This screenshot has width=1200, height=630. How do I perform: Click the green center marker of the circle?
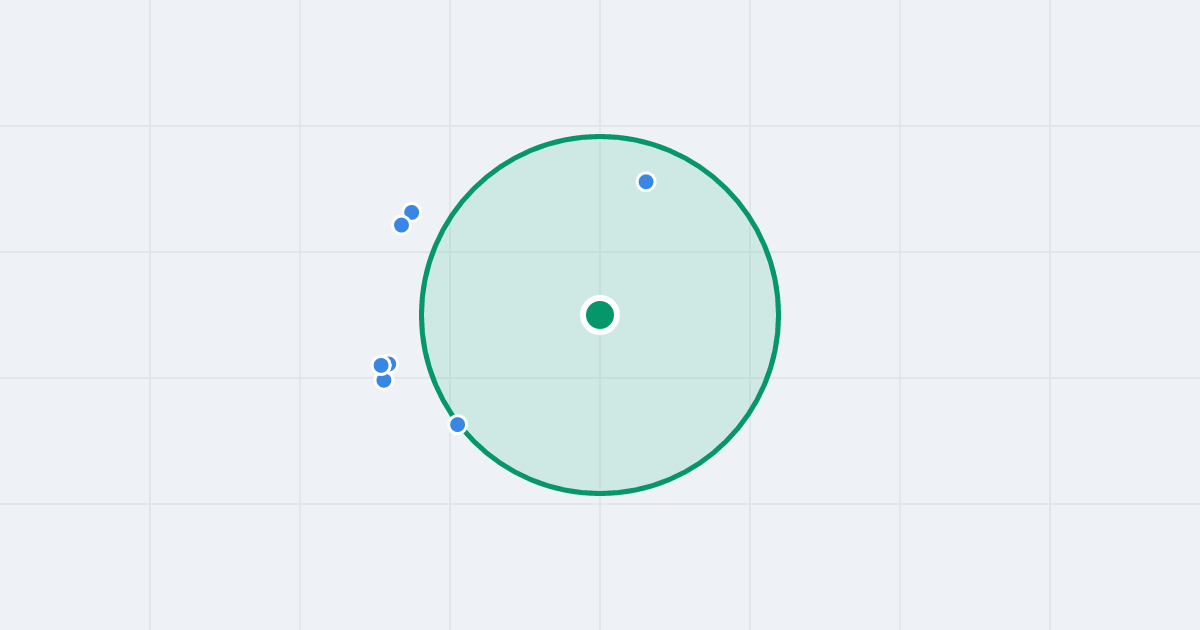pyautogui.click(x=600, y=315)
